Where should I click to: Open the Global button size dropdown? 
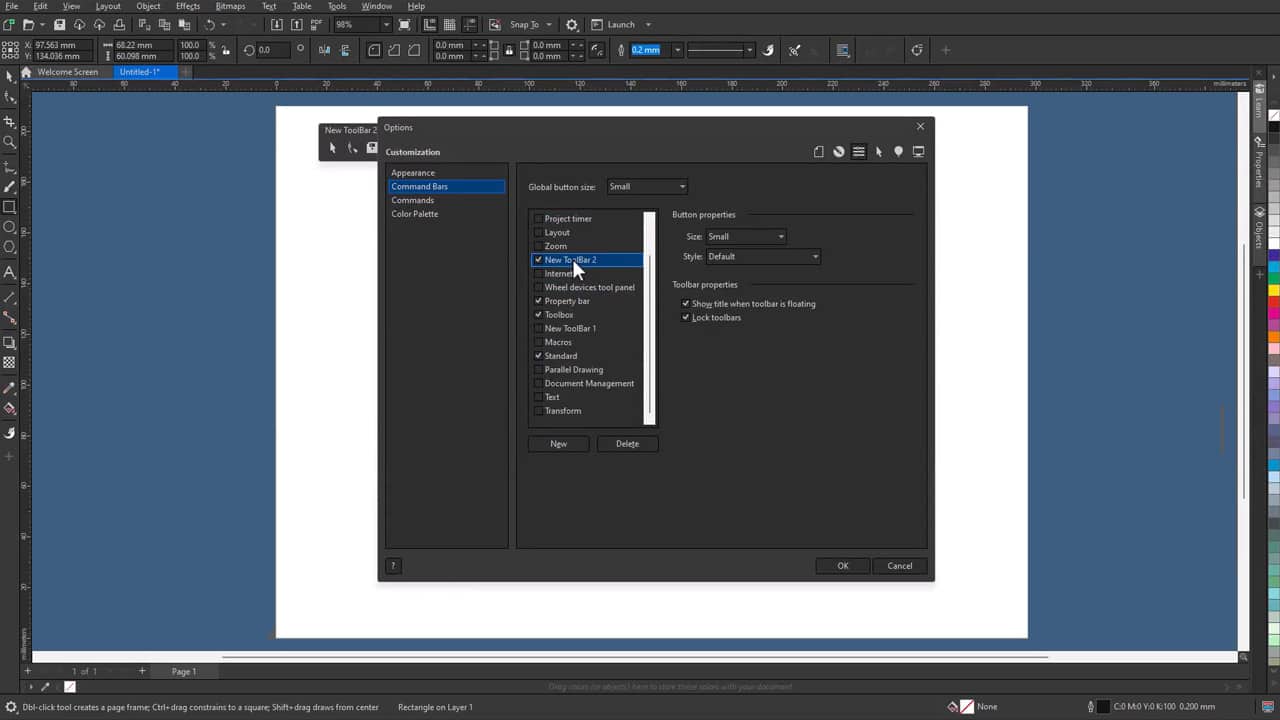(x=681, y=186)
